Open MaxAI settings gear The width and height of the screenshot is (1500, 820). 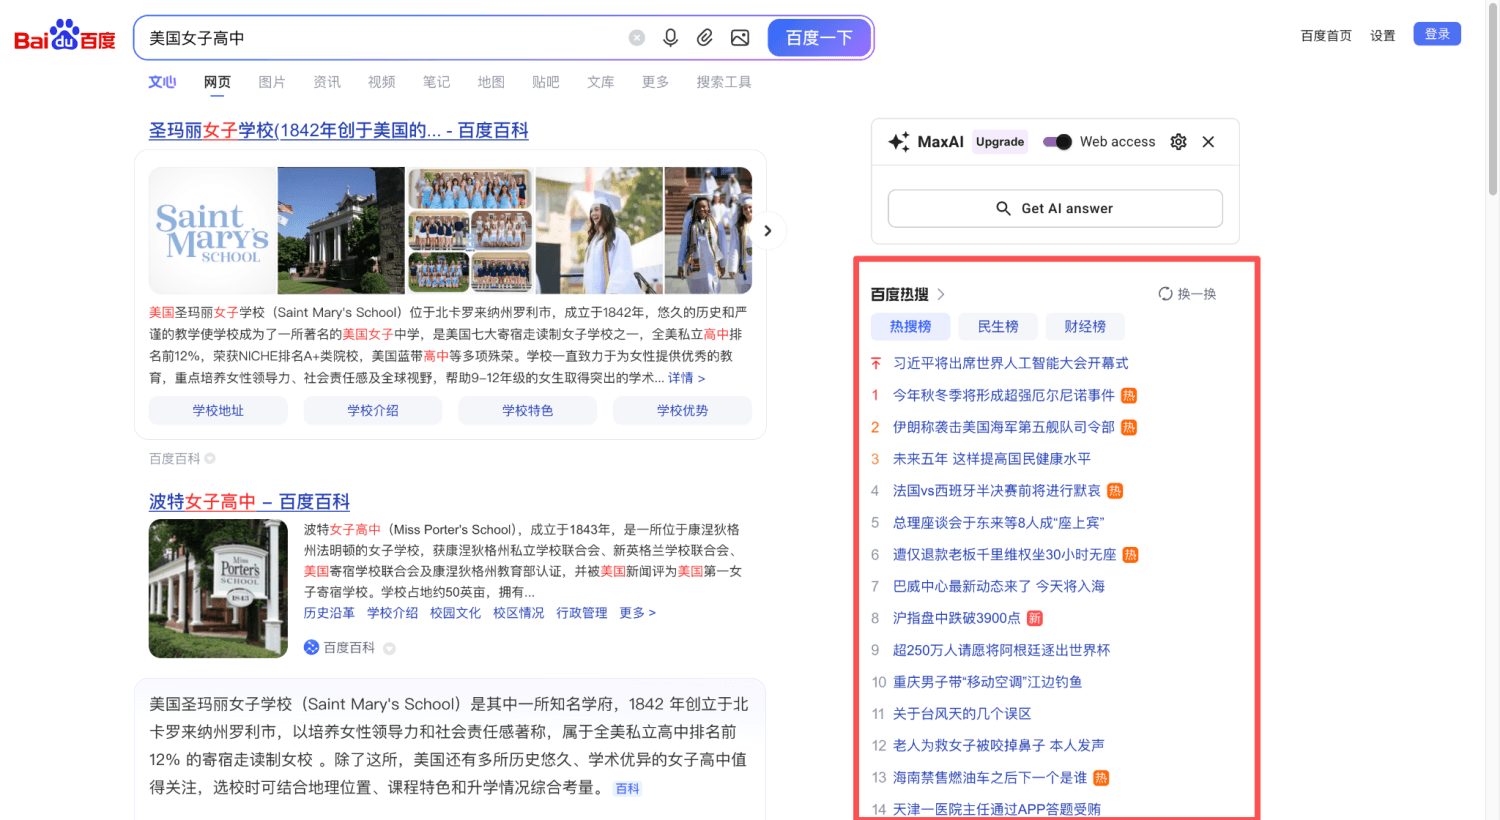pyautogui.click(x=1179, y=142)
